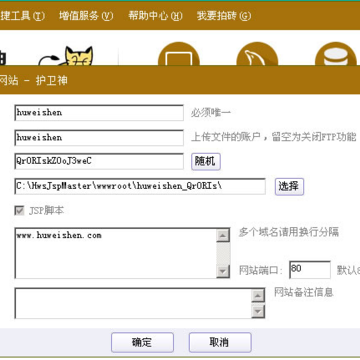Image resolution: width=360 pixels, height=360 pixels.
Task: Click the FTP account field huweishen
Action: (99, 138)
